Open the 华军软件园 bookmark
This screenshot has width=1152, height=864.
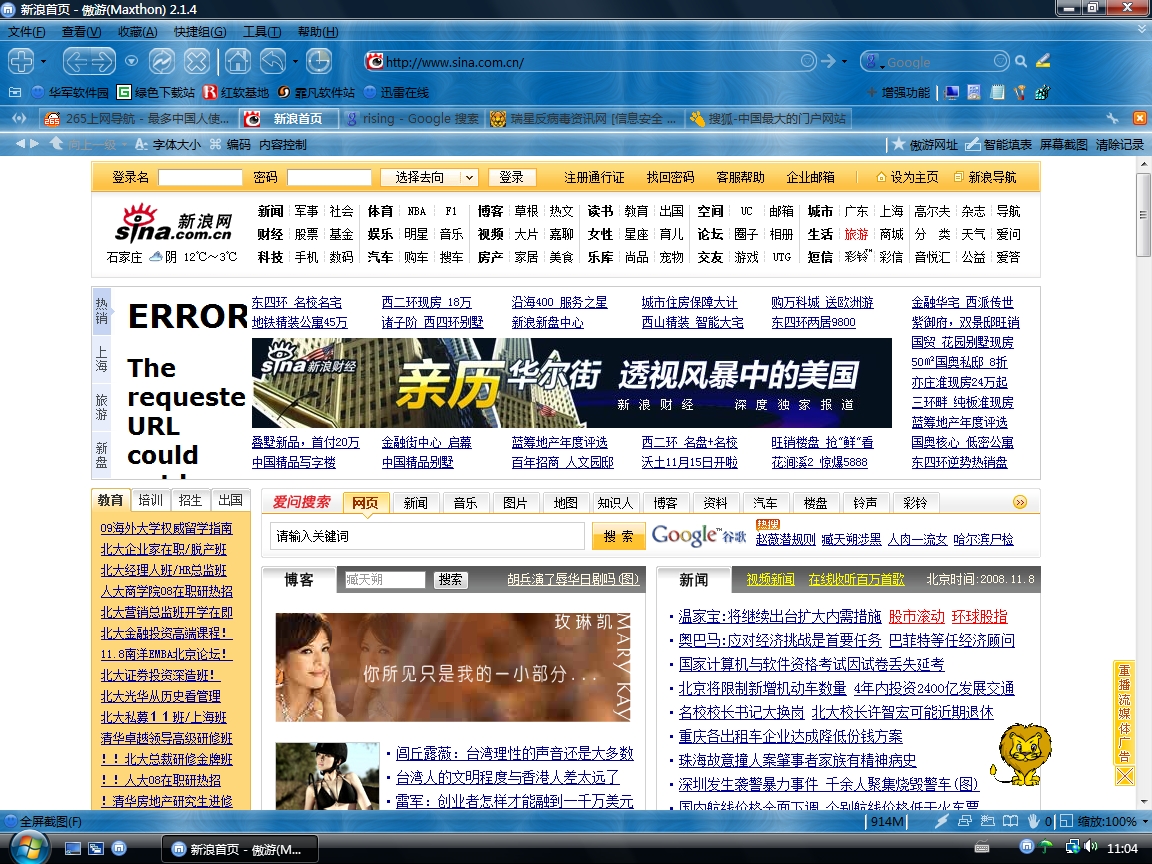pos(70,93)
